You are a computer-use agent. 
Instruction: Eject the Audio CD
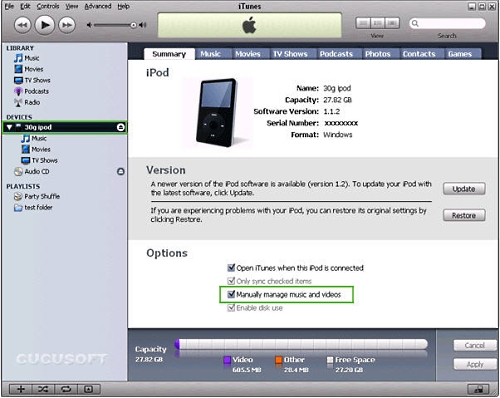121,171
